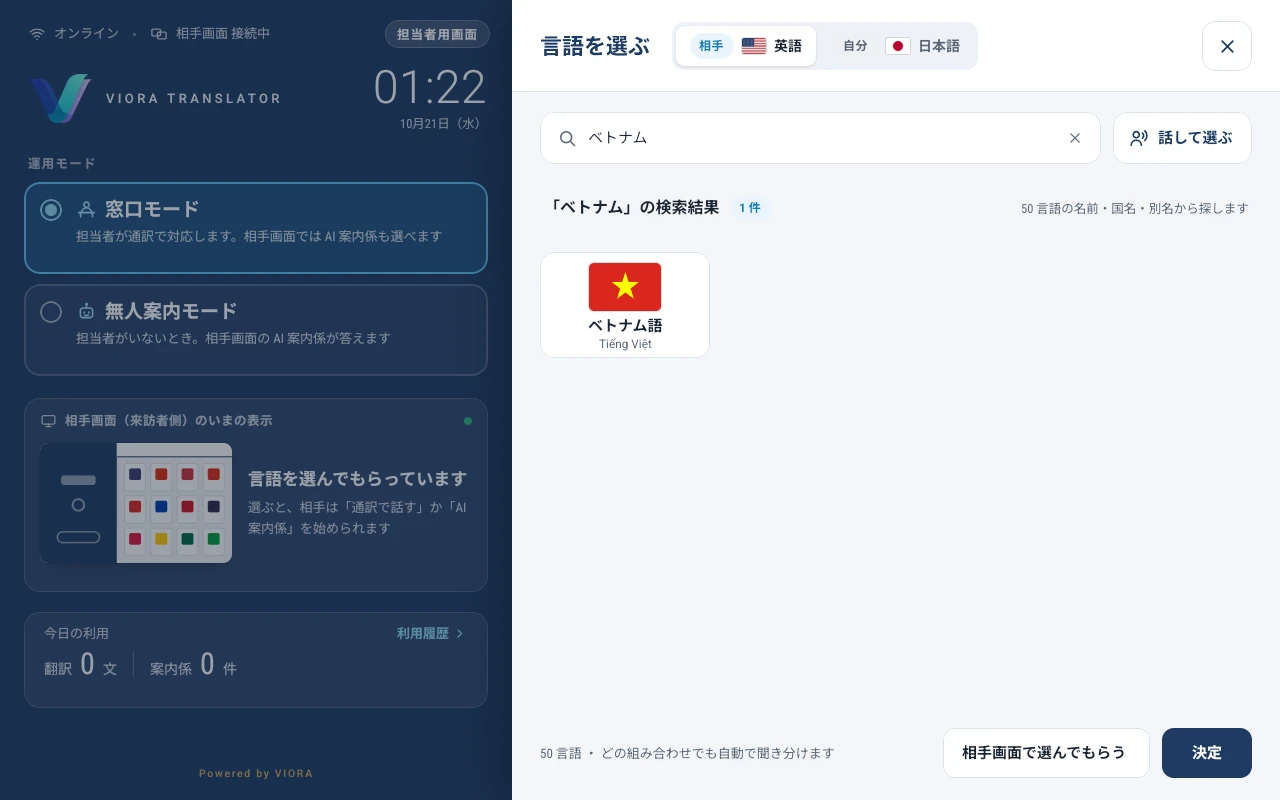
Task: Click the Vietnam flag image
Action: click(625, 287)
